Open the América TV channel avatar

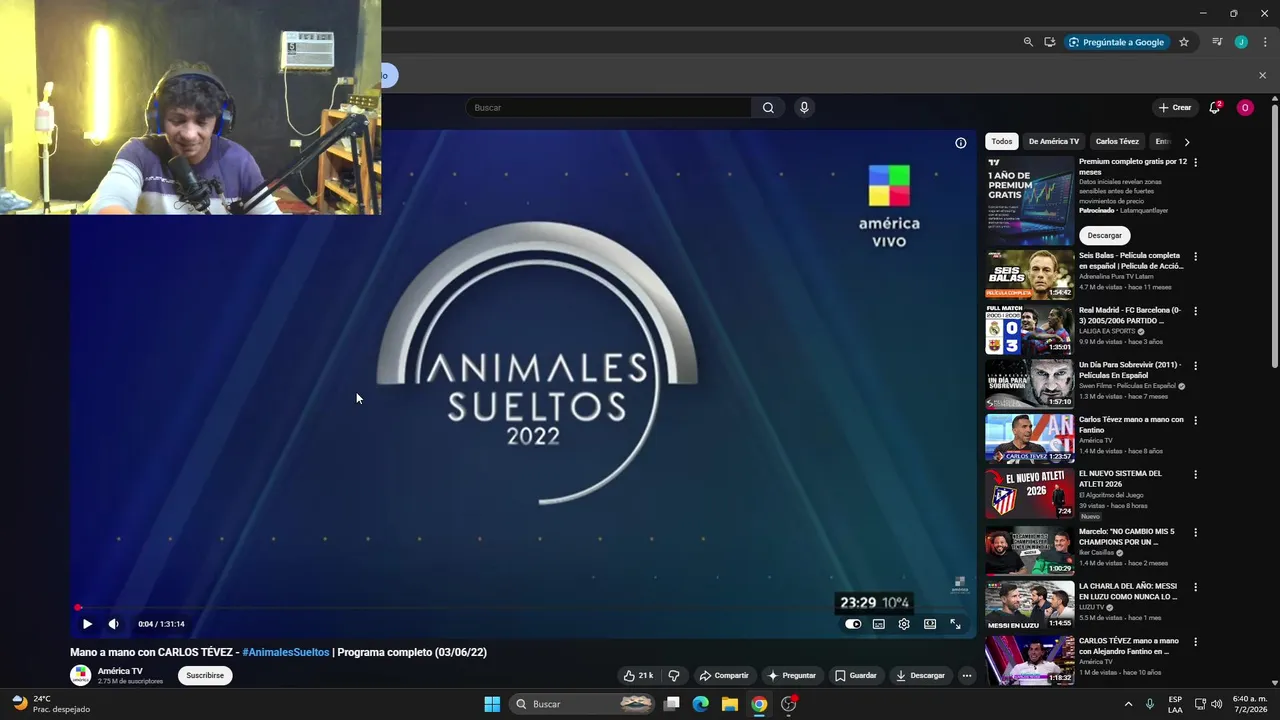click(x=80, y=675)
